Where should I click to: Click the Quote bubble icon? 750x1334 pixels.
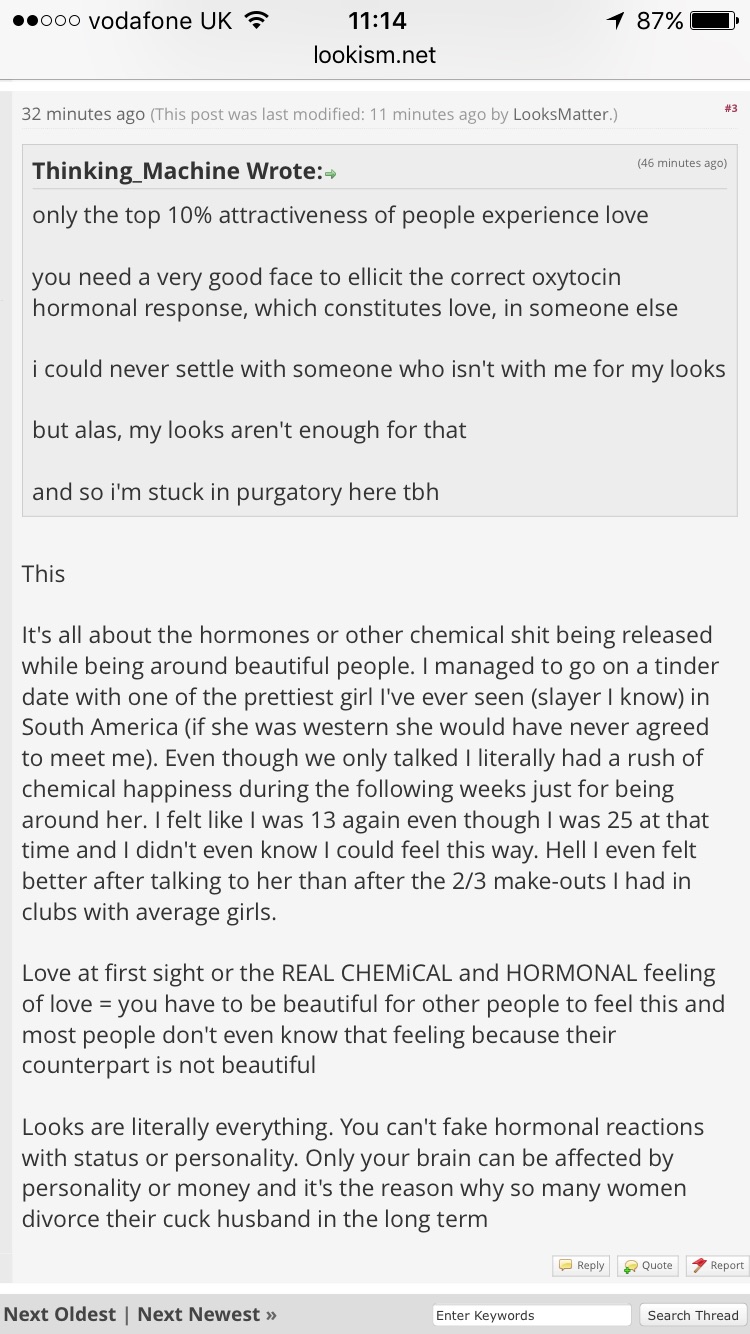pyautogui.click(x=630, y=1265)
